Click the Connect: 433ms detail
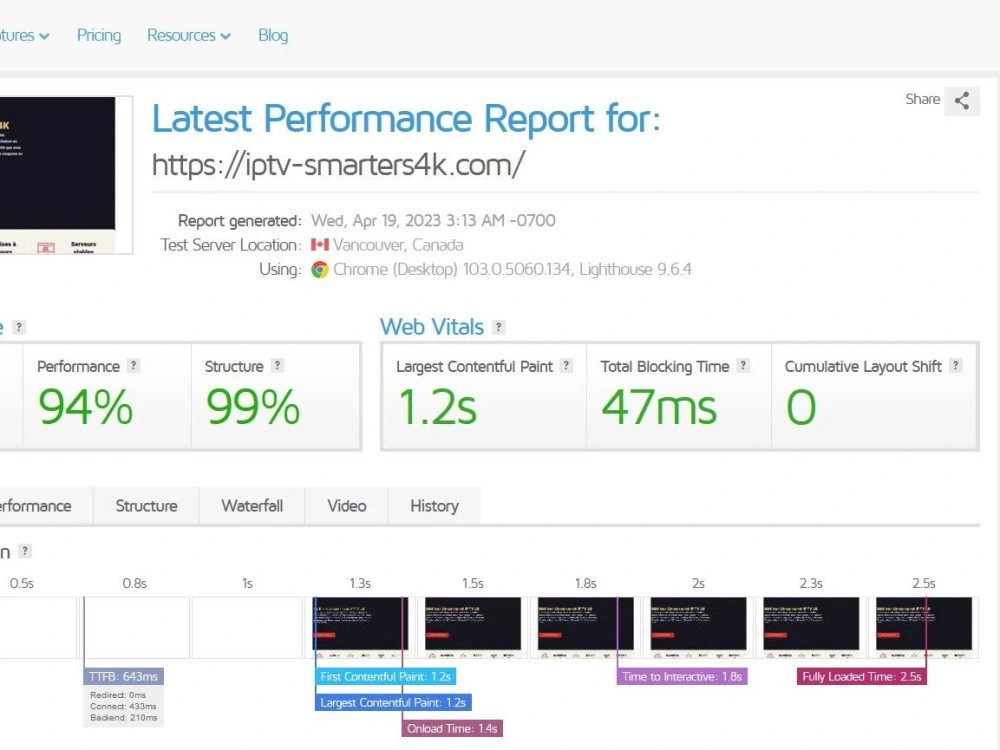 (123, 707)
